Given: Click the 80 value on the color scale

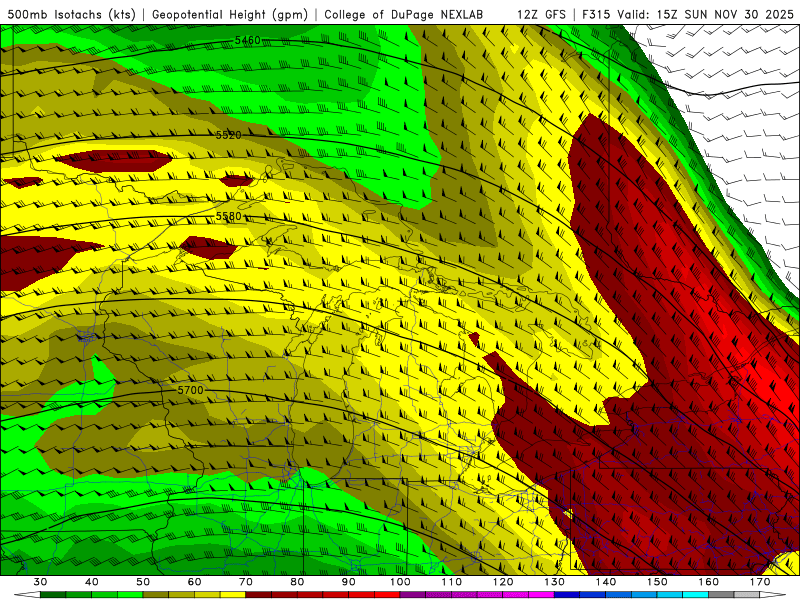Looking at the screenshot, I should coord(297,582).
